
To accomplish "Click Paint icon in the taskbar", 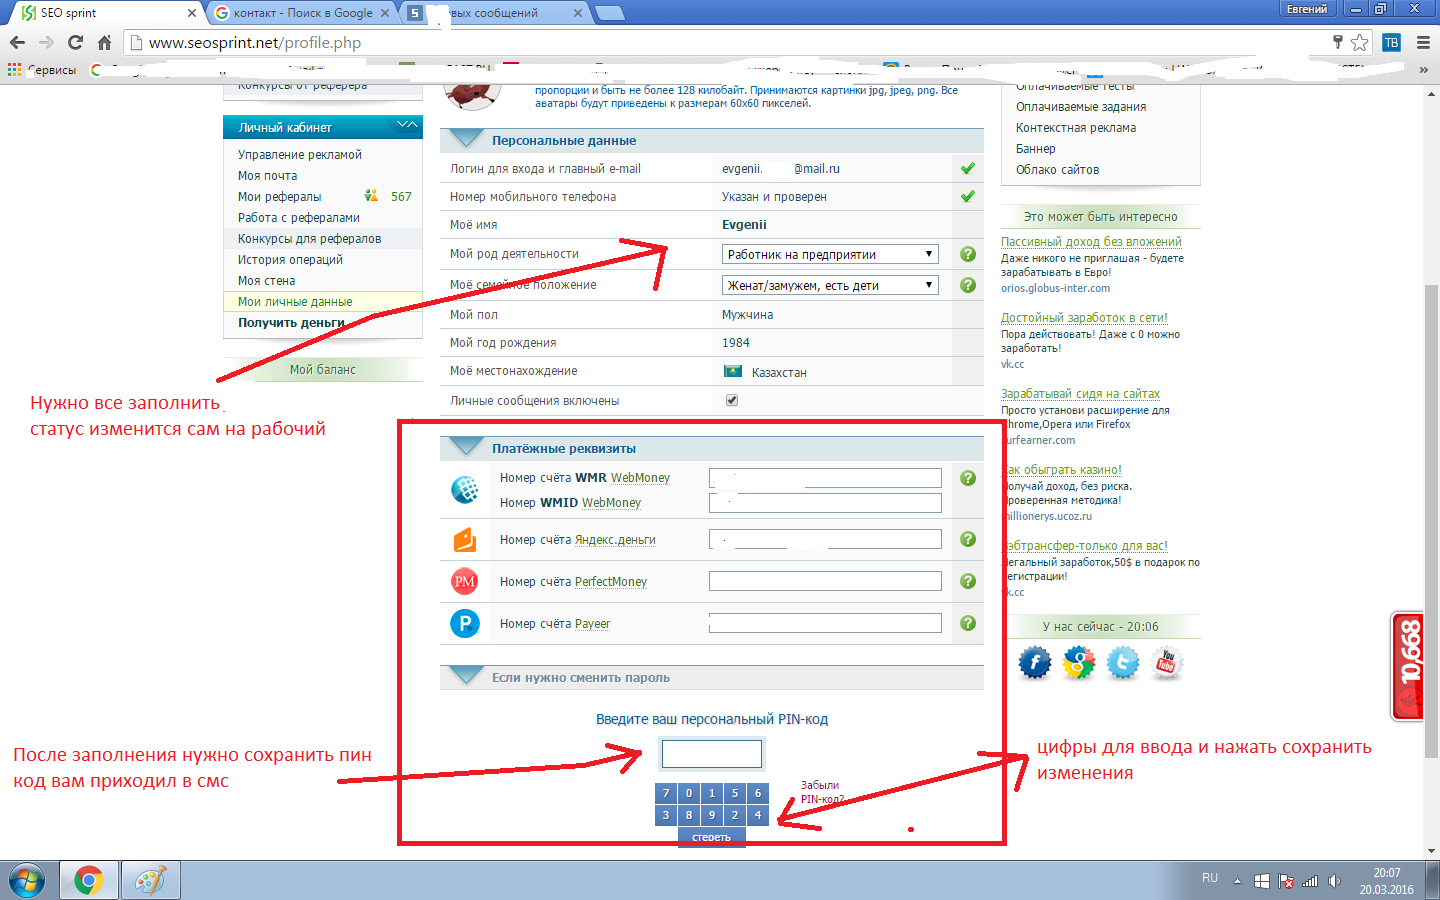I will [x=150, y=881].
